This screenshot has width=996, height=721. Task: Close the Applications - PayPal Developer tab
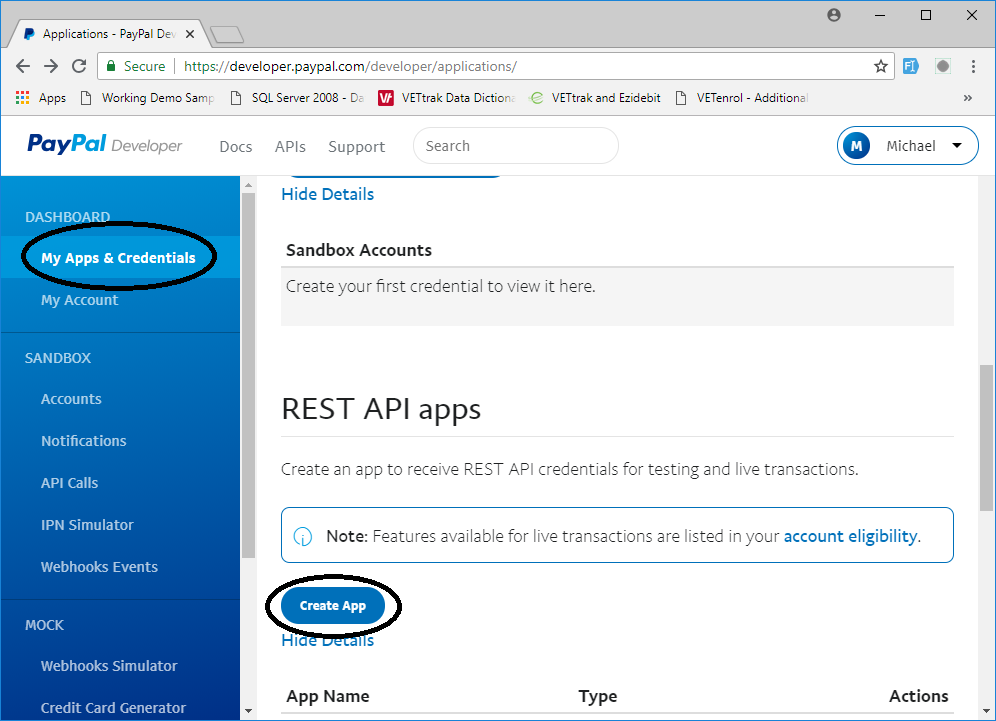189,34
